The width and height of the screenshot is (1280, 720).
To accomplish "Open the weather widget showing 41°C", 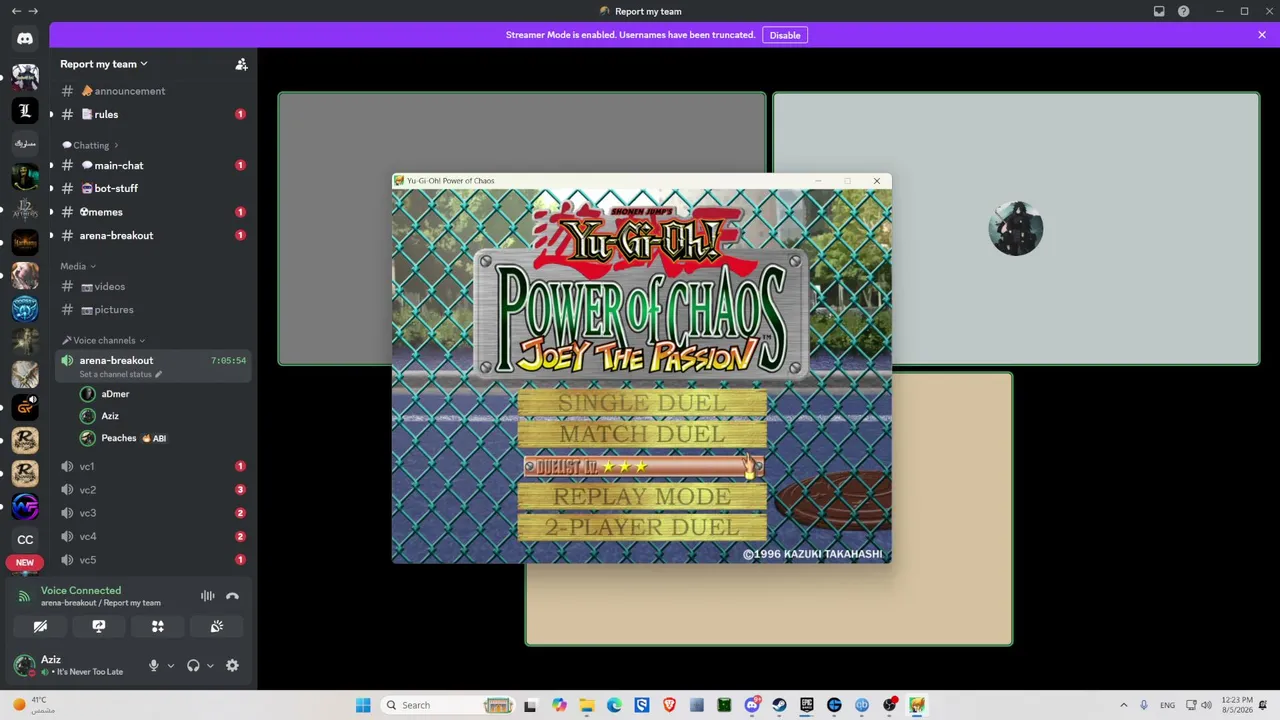I will [x=32, y=705].
